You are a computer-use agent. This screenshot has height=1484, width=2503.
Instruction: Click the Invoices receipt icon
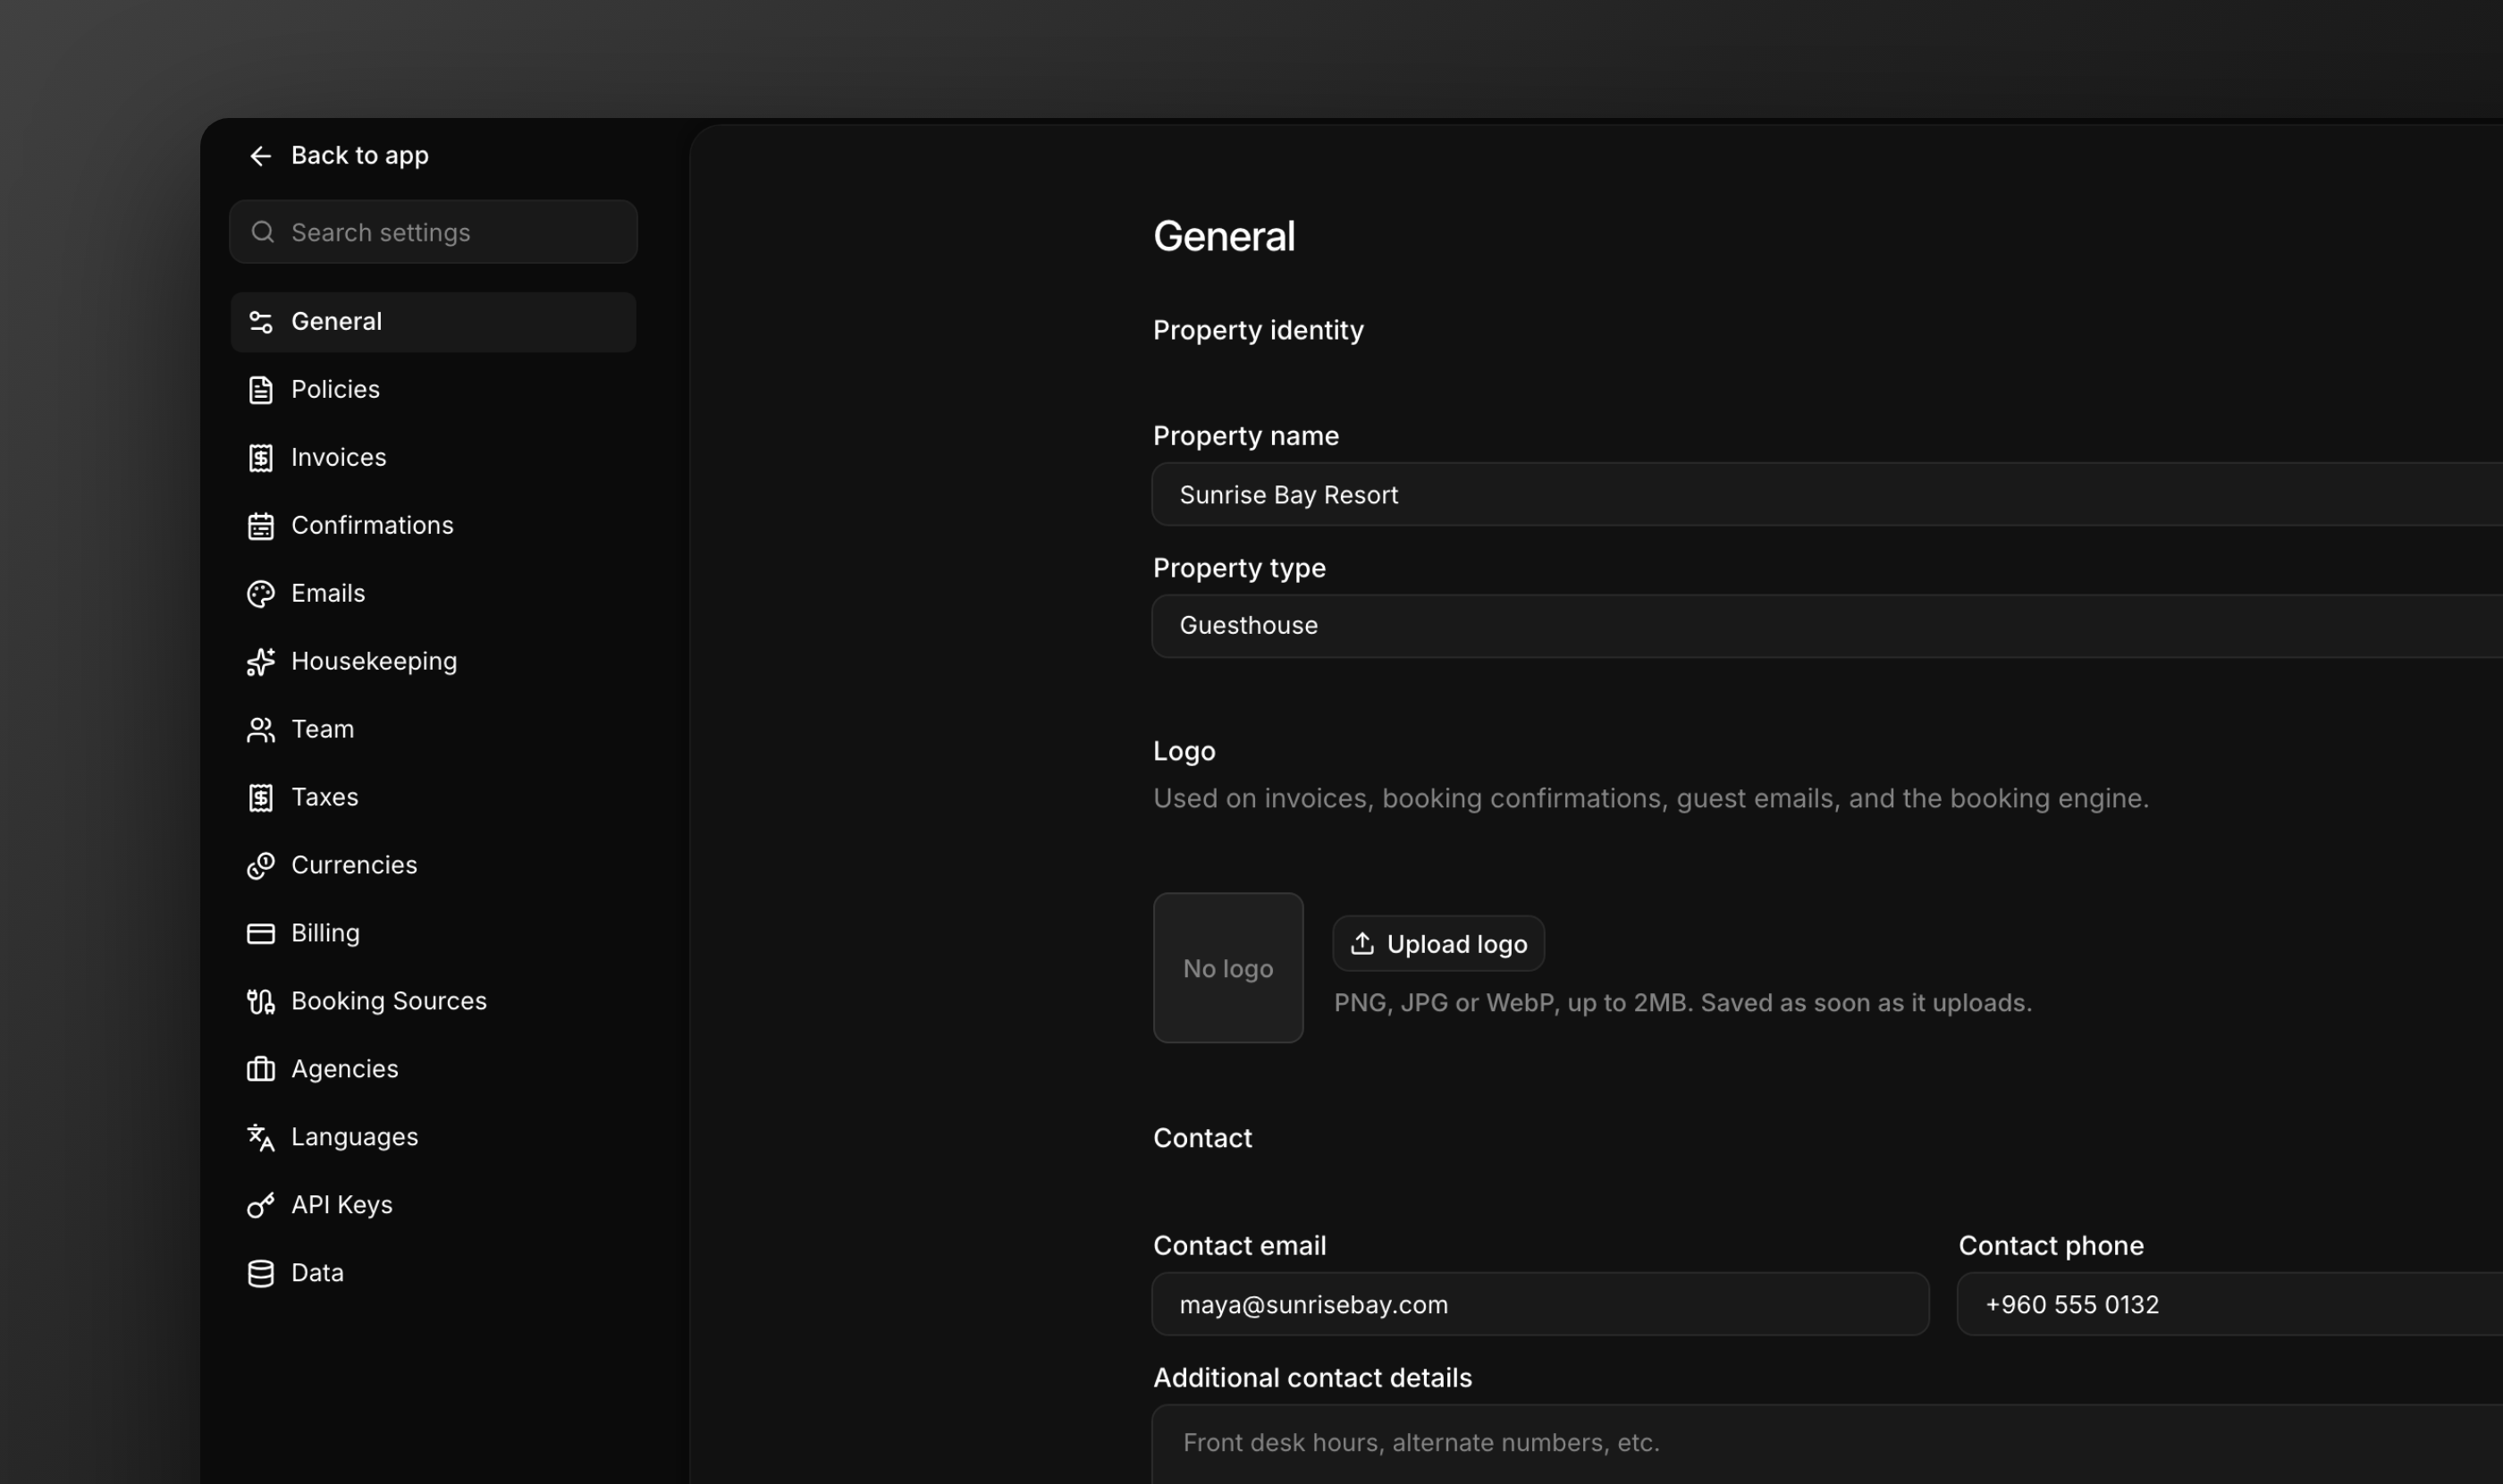click(x=260, y=458)
